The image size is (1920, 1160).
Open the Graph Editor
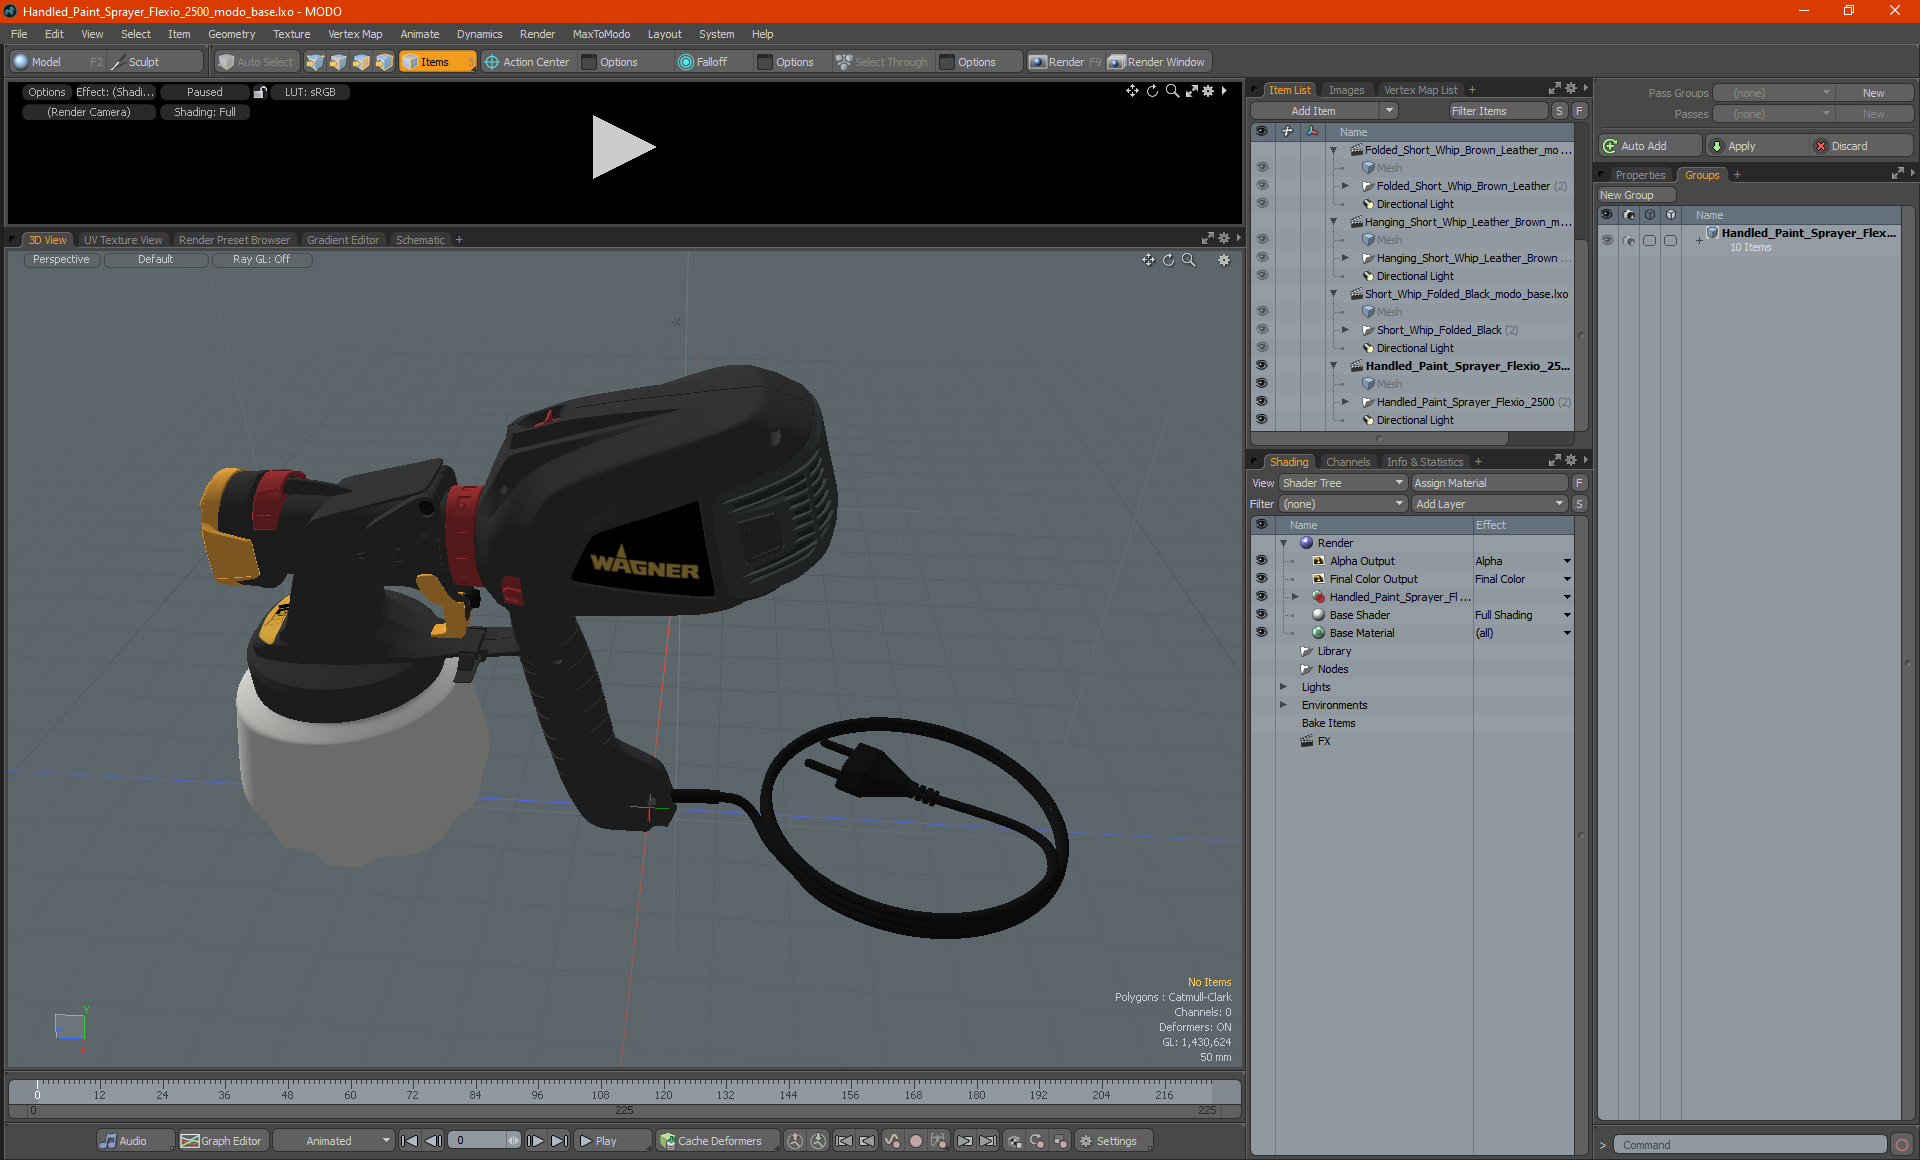click(x=221, y=1141)
